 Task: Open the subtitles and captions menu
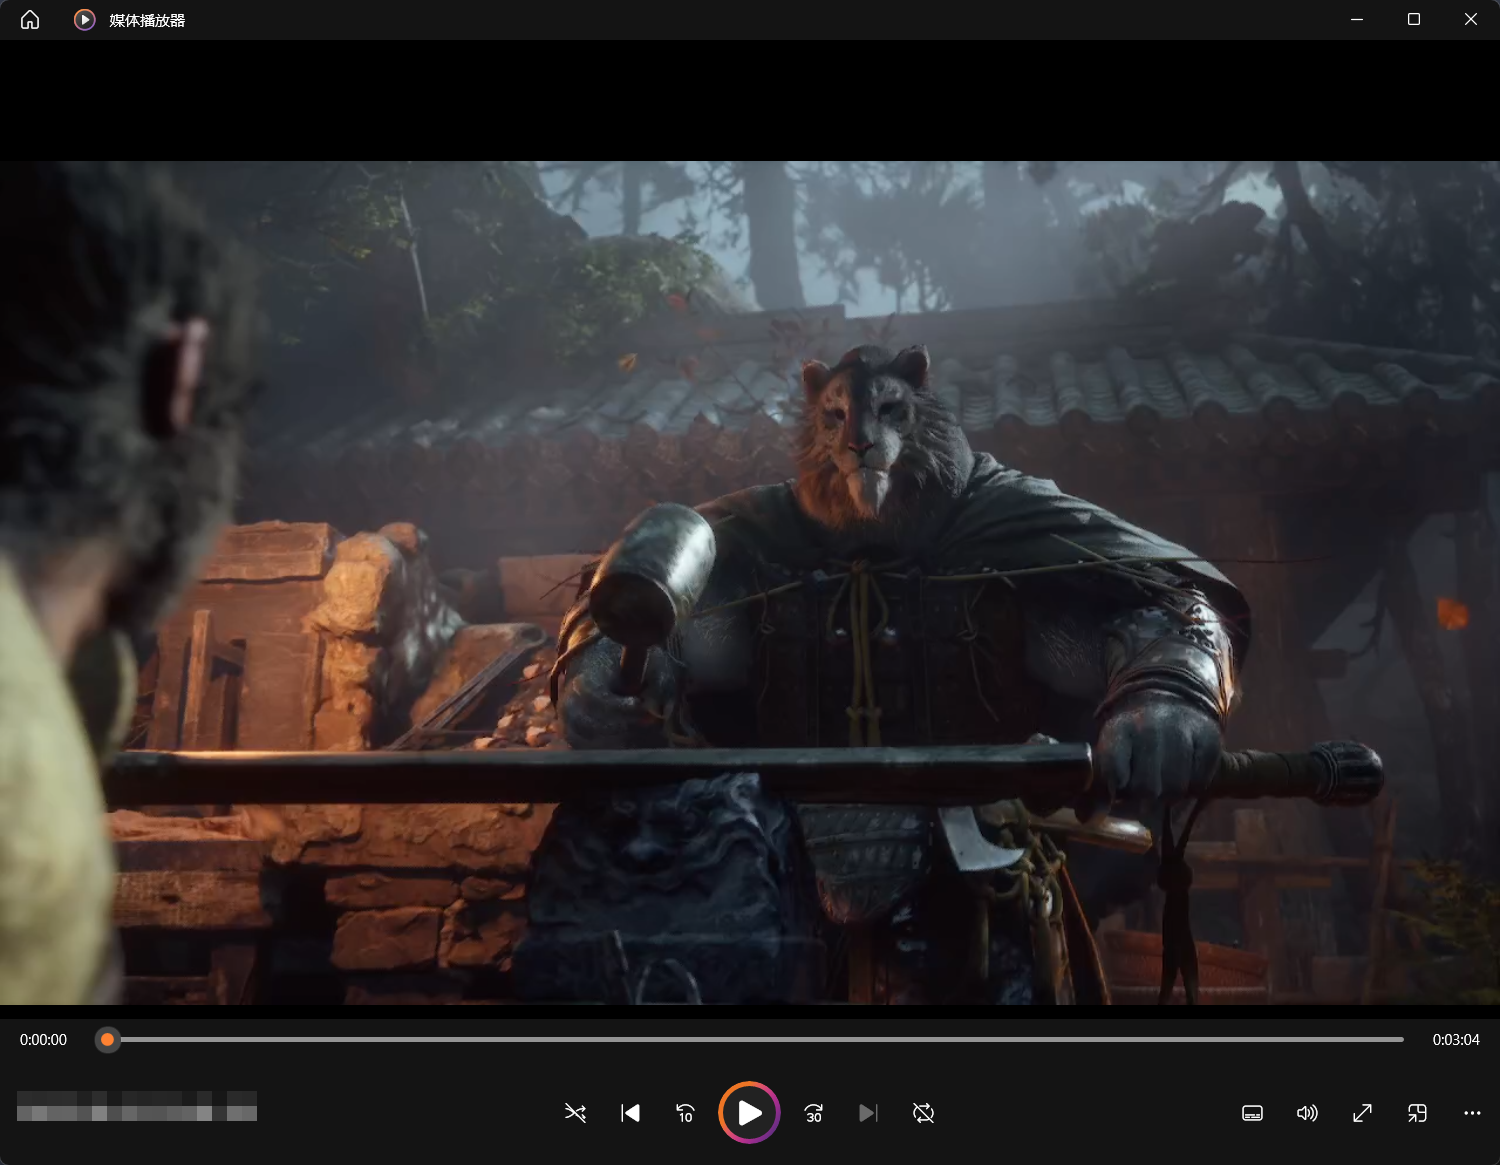(x=1252, y=1113)
